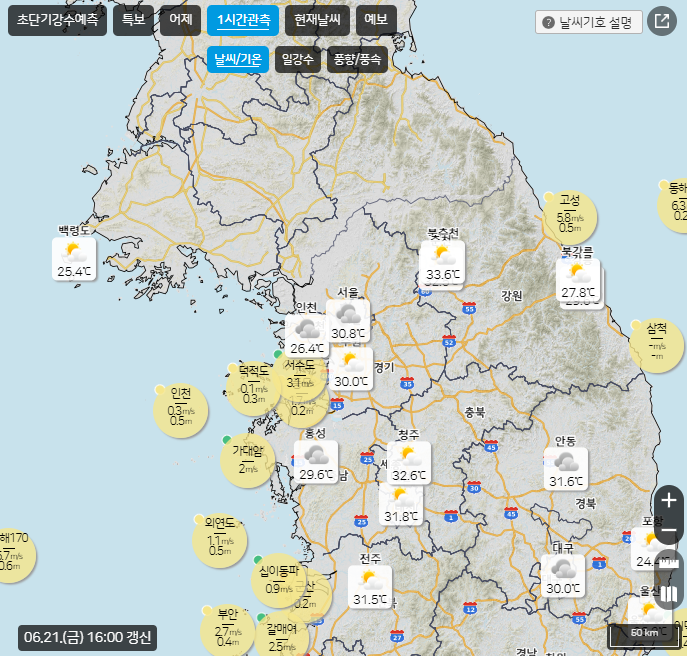Click the 인천 marine buoy circle 0.3m/s

click(x=181, y=411)
